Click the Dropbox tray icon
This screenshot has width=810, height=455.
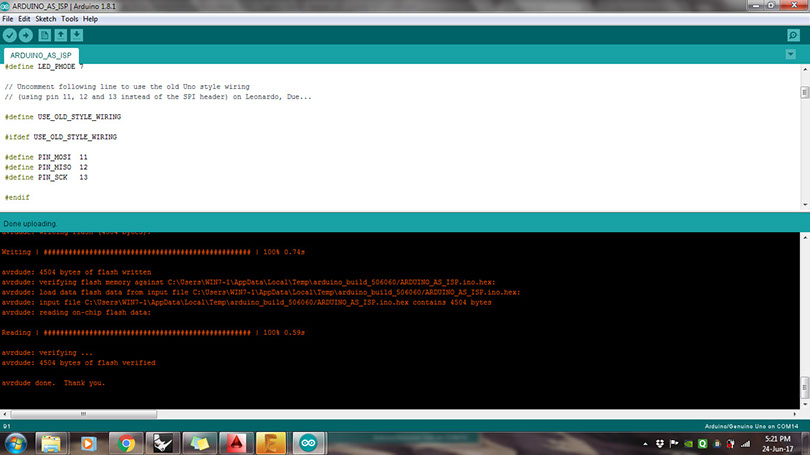tap(660, 444)
